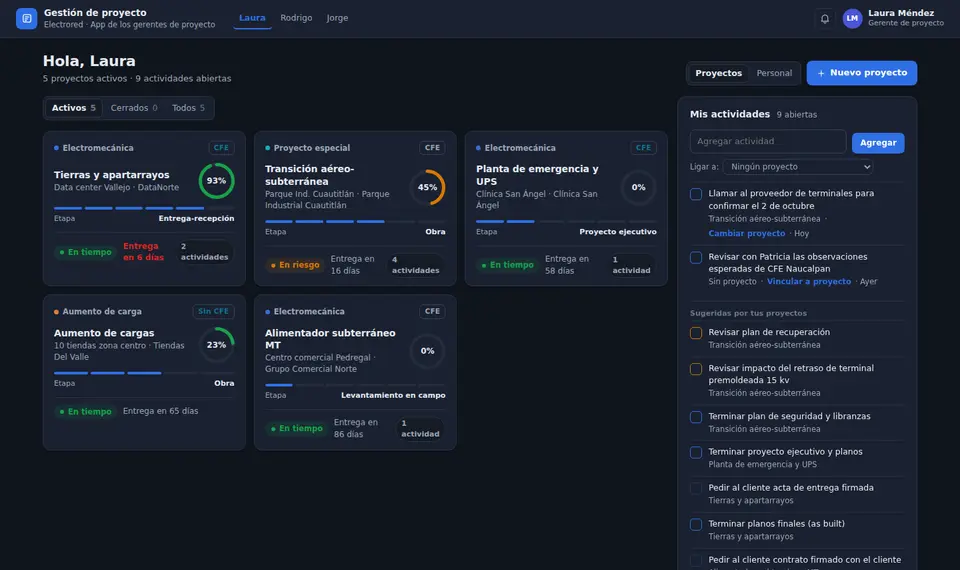This screenshot has width=960, height=570.
Task: Focus the 'Agregar actividad' input field
Action: [x=768, y=141]
